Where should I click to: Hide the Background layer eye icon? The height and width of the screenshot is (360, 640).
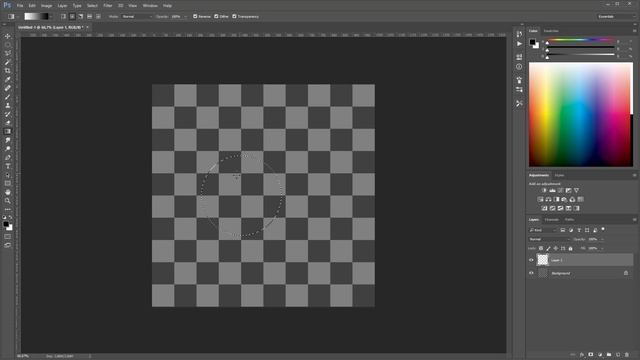coord(531,273)
